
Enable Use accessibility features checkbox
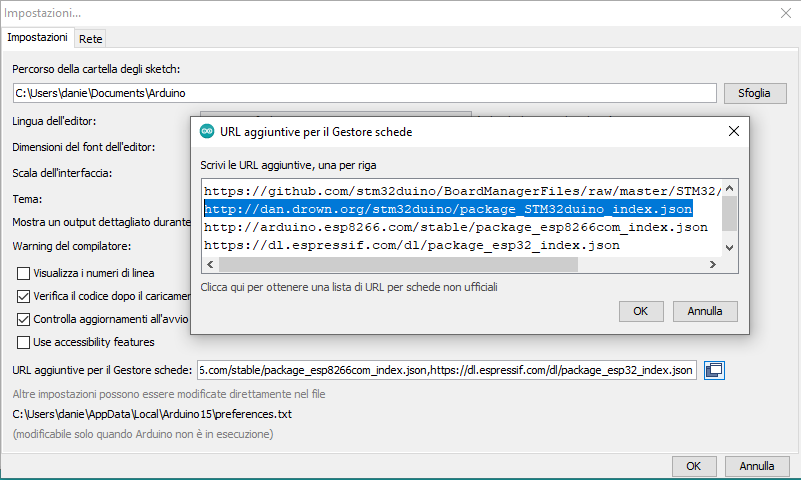(x=24, y=342)
